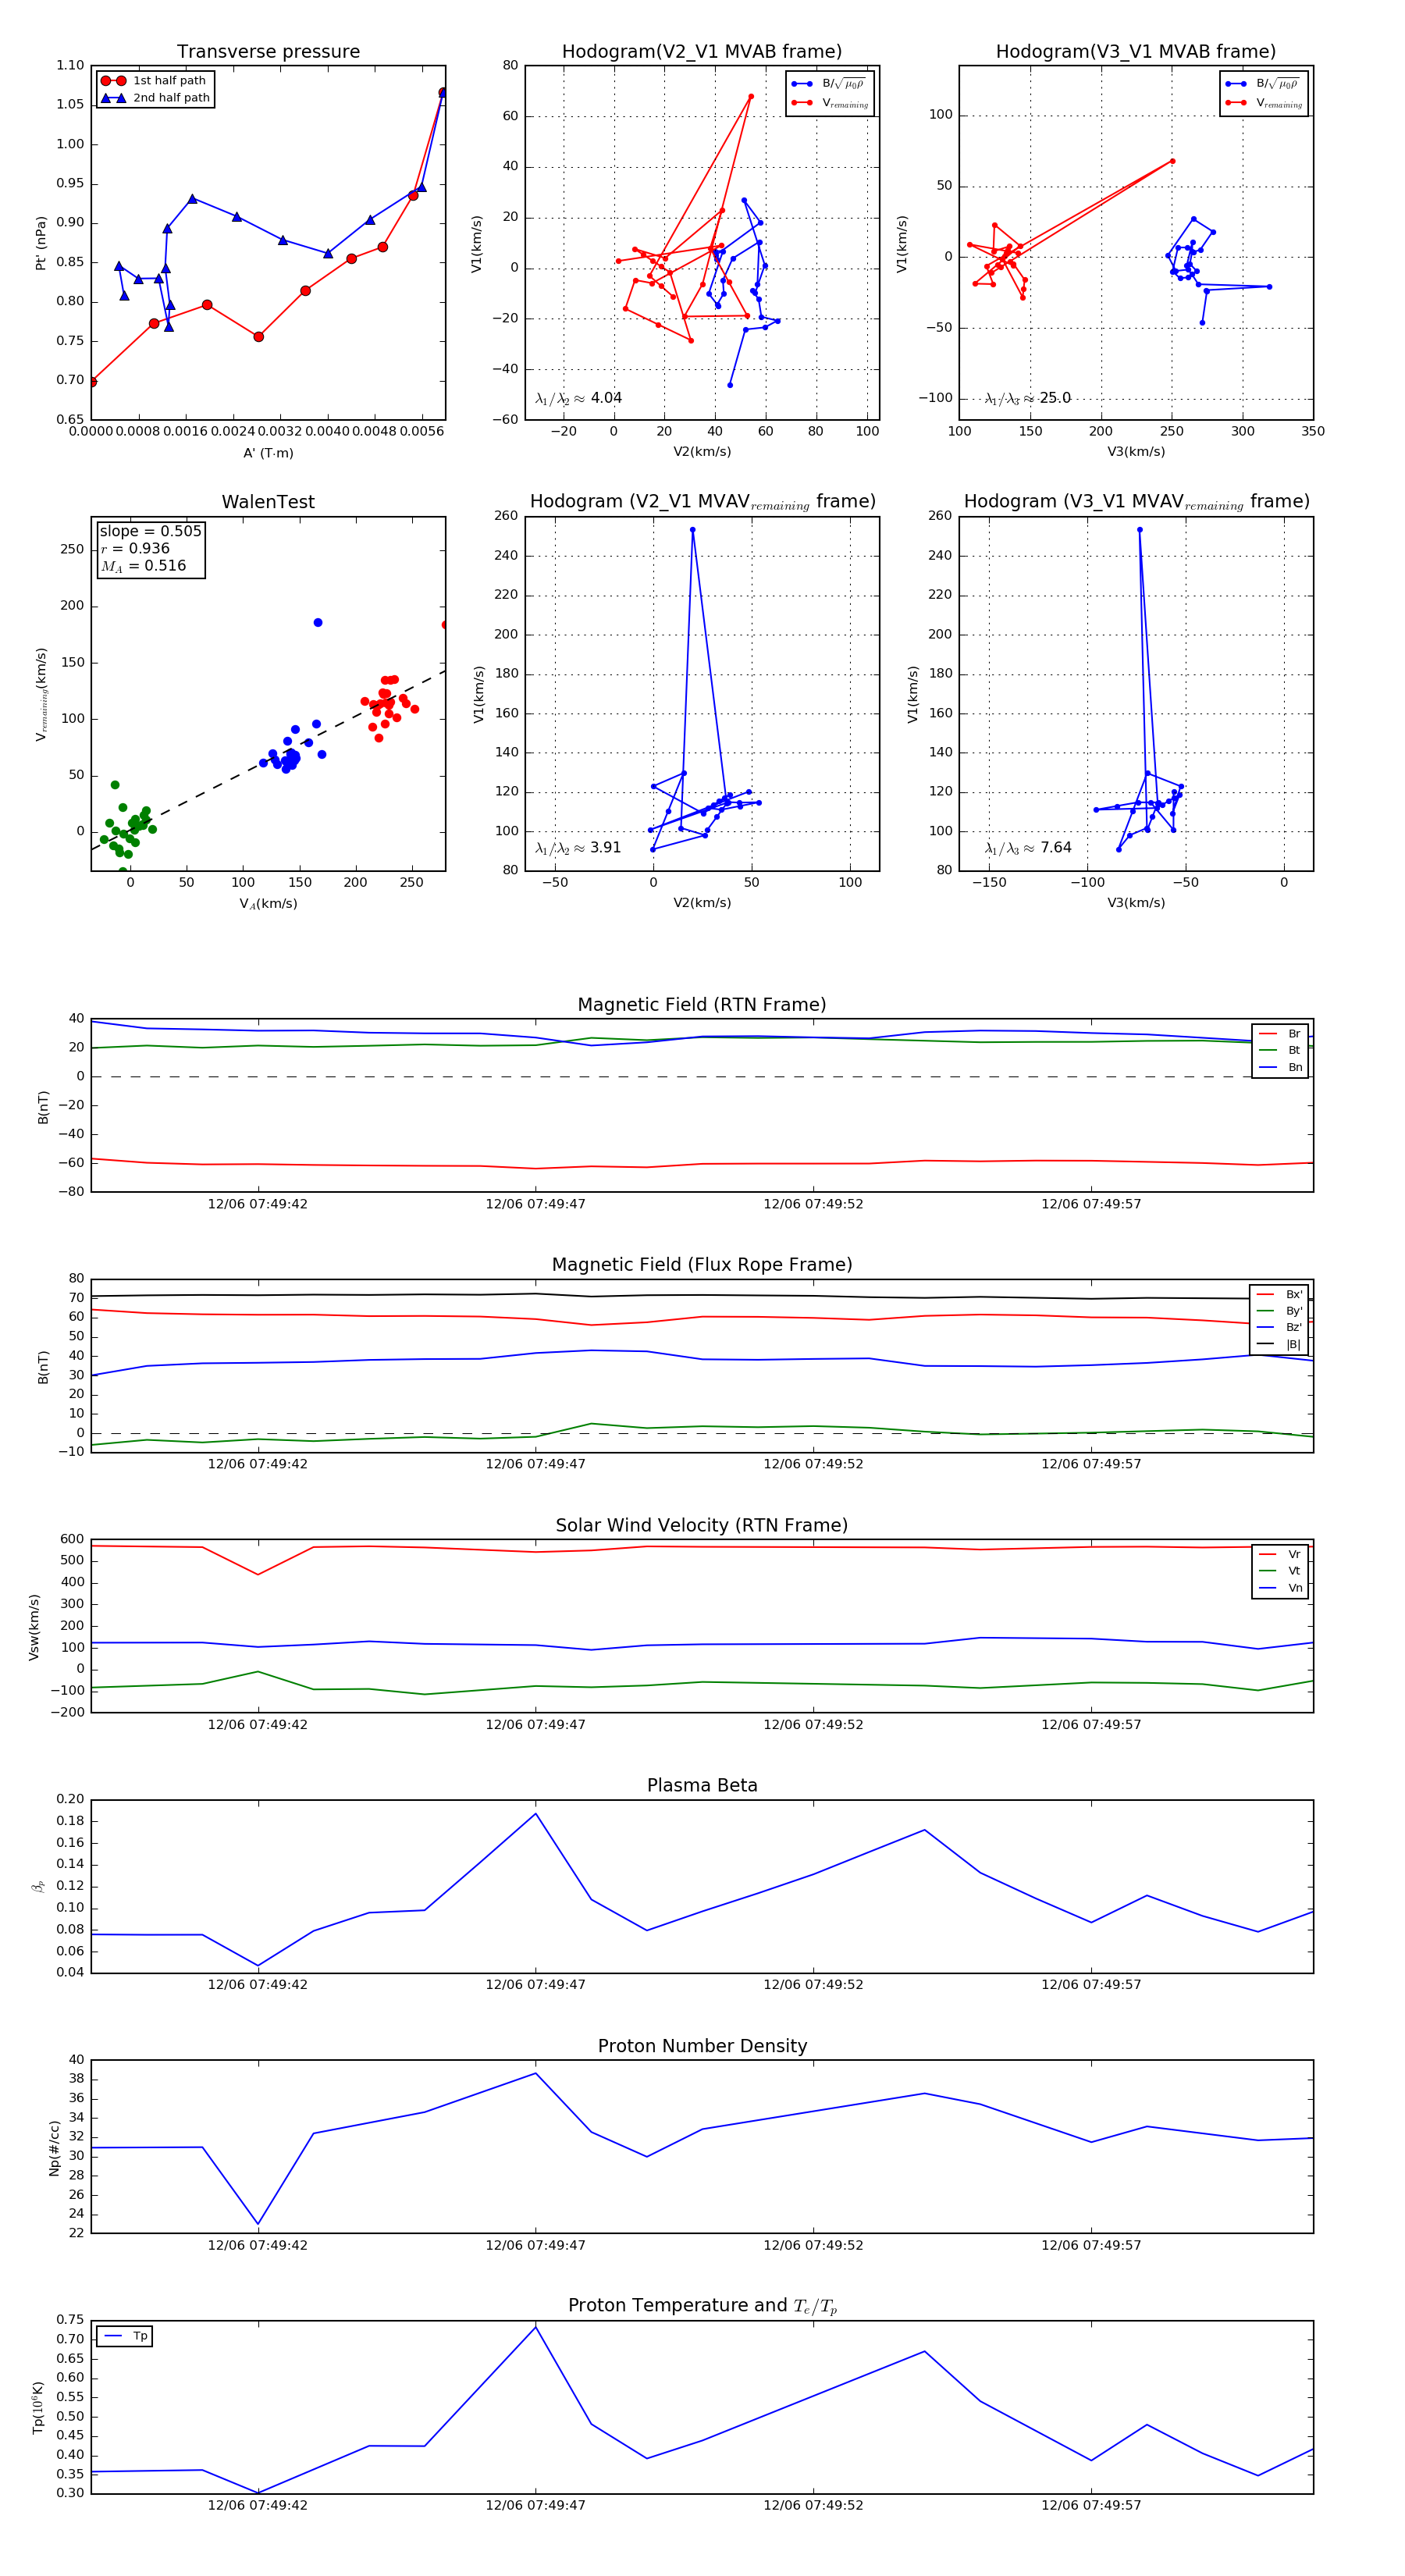Click 'Solar Wind Velocity (RTN Frame)' title
This screenshot has height=2576, width=1405.
702,1525
